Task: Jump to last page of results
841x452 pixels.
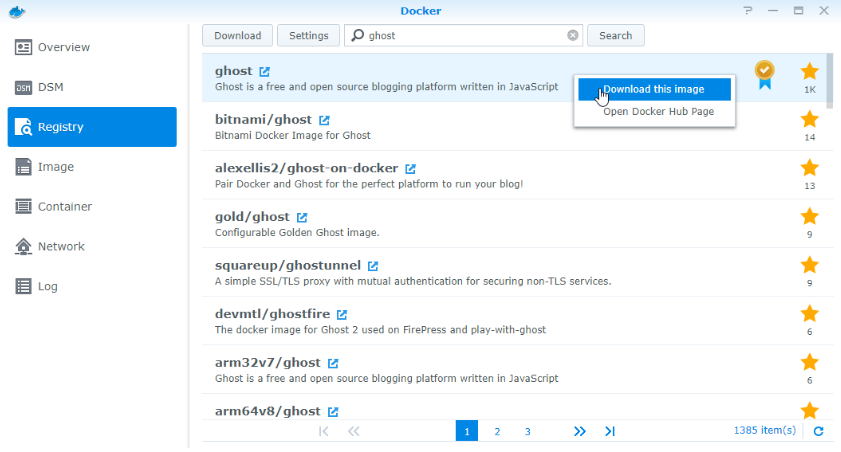Action: tap(610, 431)
